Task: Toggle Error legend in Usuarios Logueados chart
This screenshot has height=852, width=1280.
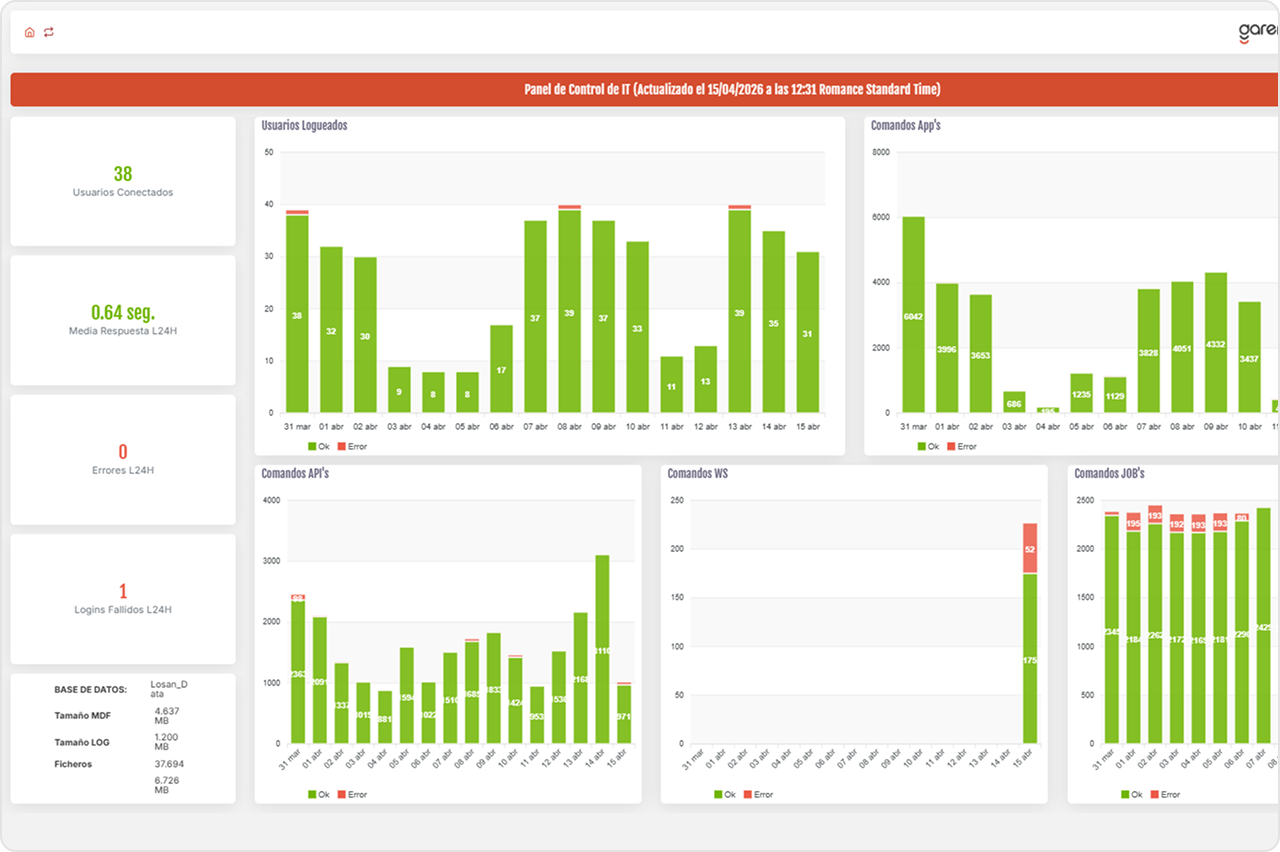Action: (352, 446)
